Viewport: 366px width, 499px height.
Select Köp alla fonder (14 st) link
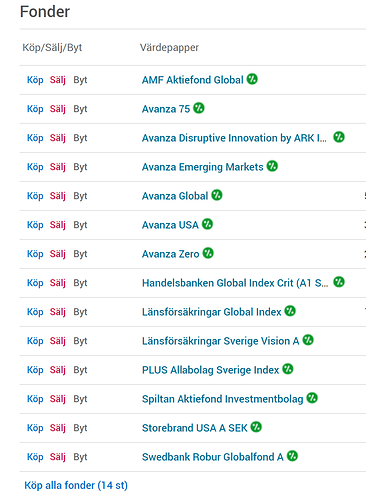click(76, 485)
